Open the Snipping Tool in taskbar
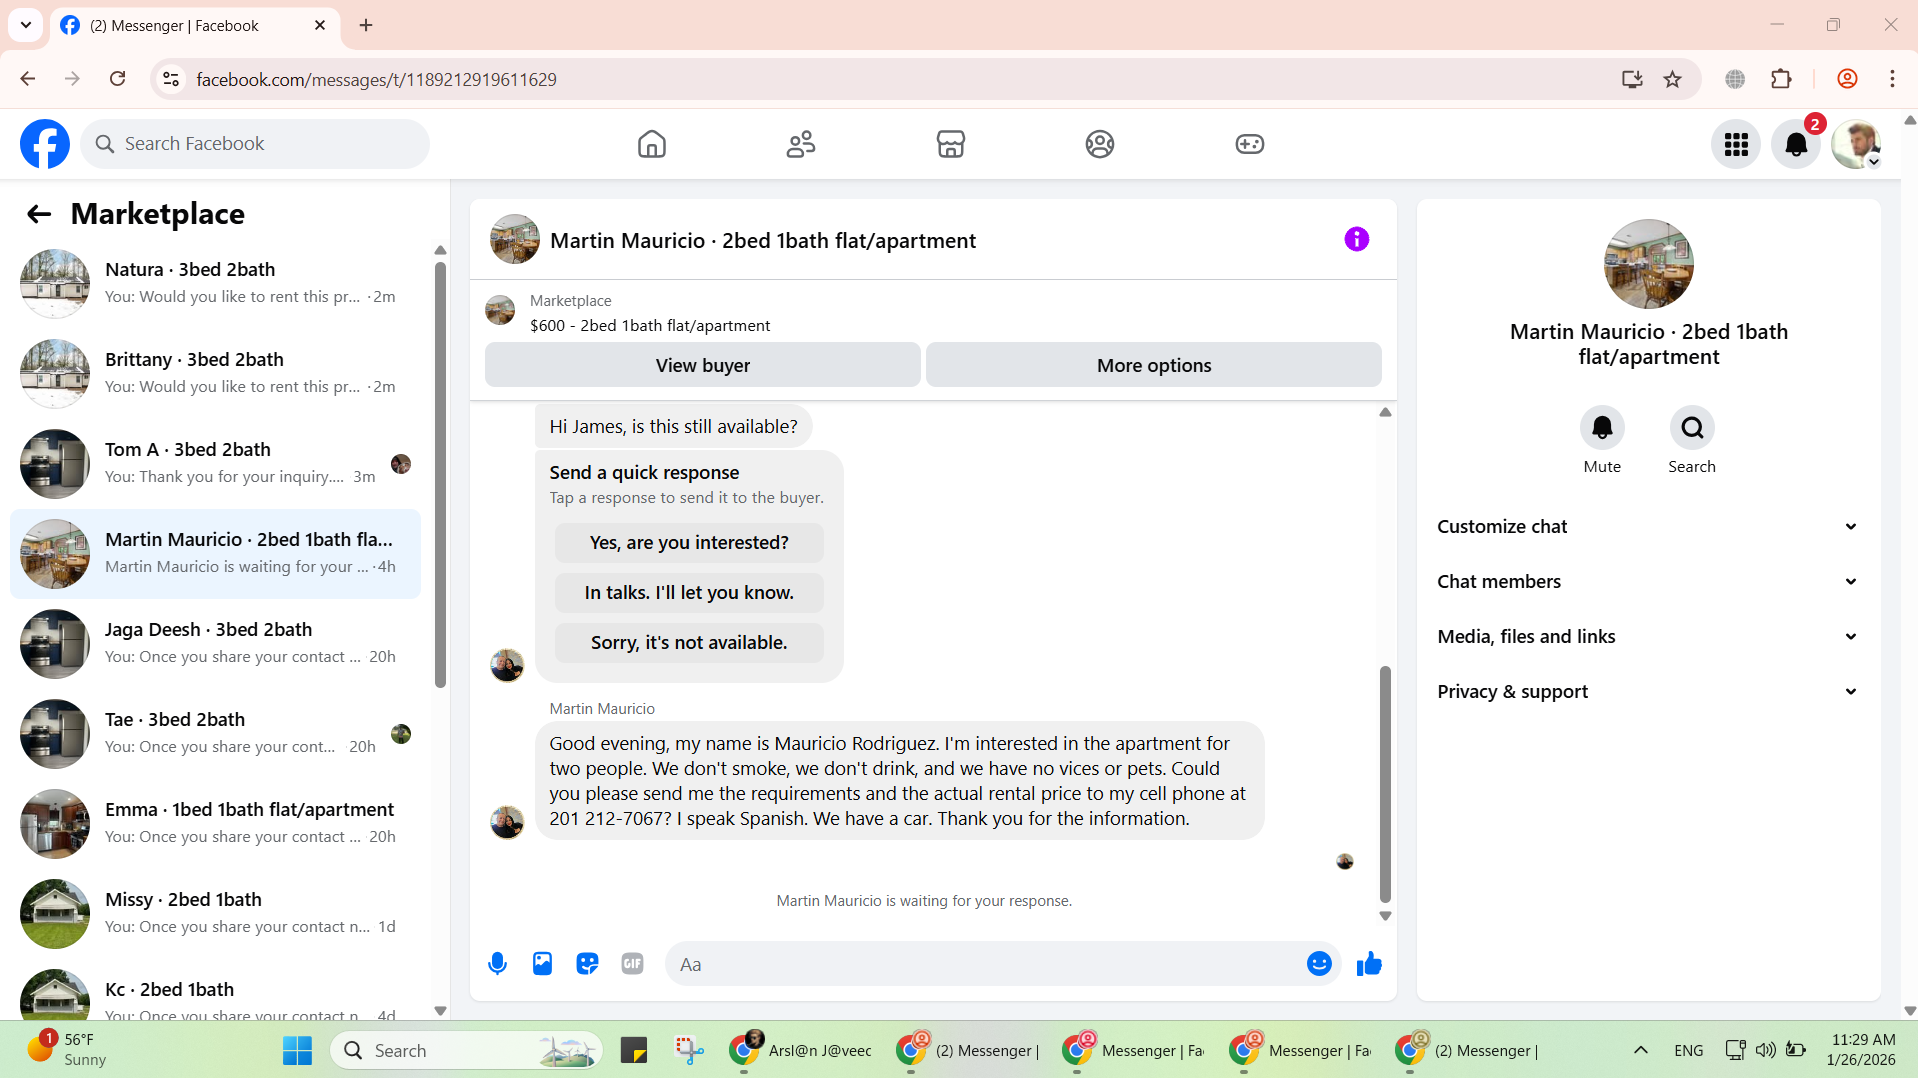 pyautogui.click(x=689, y=1050)
